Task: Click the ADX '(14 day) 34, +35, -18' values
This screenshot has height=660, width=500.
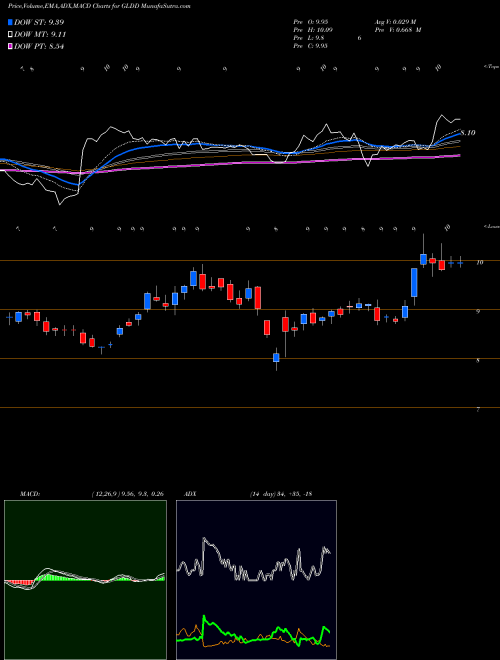Action: (x=281, y=494)
